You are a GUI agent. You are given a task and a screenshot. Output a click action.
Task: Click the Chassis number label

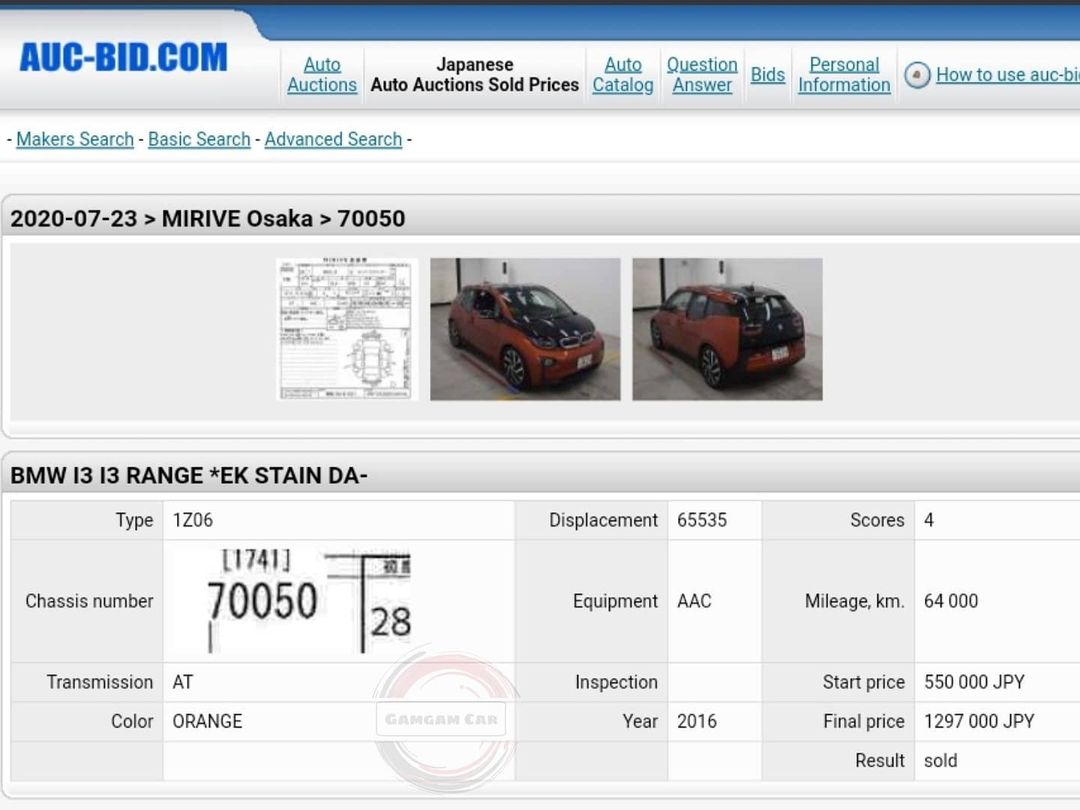coord(89,601)
